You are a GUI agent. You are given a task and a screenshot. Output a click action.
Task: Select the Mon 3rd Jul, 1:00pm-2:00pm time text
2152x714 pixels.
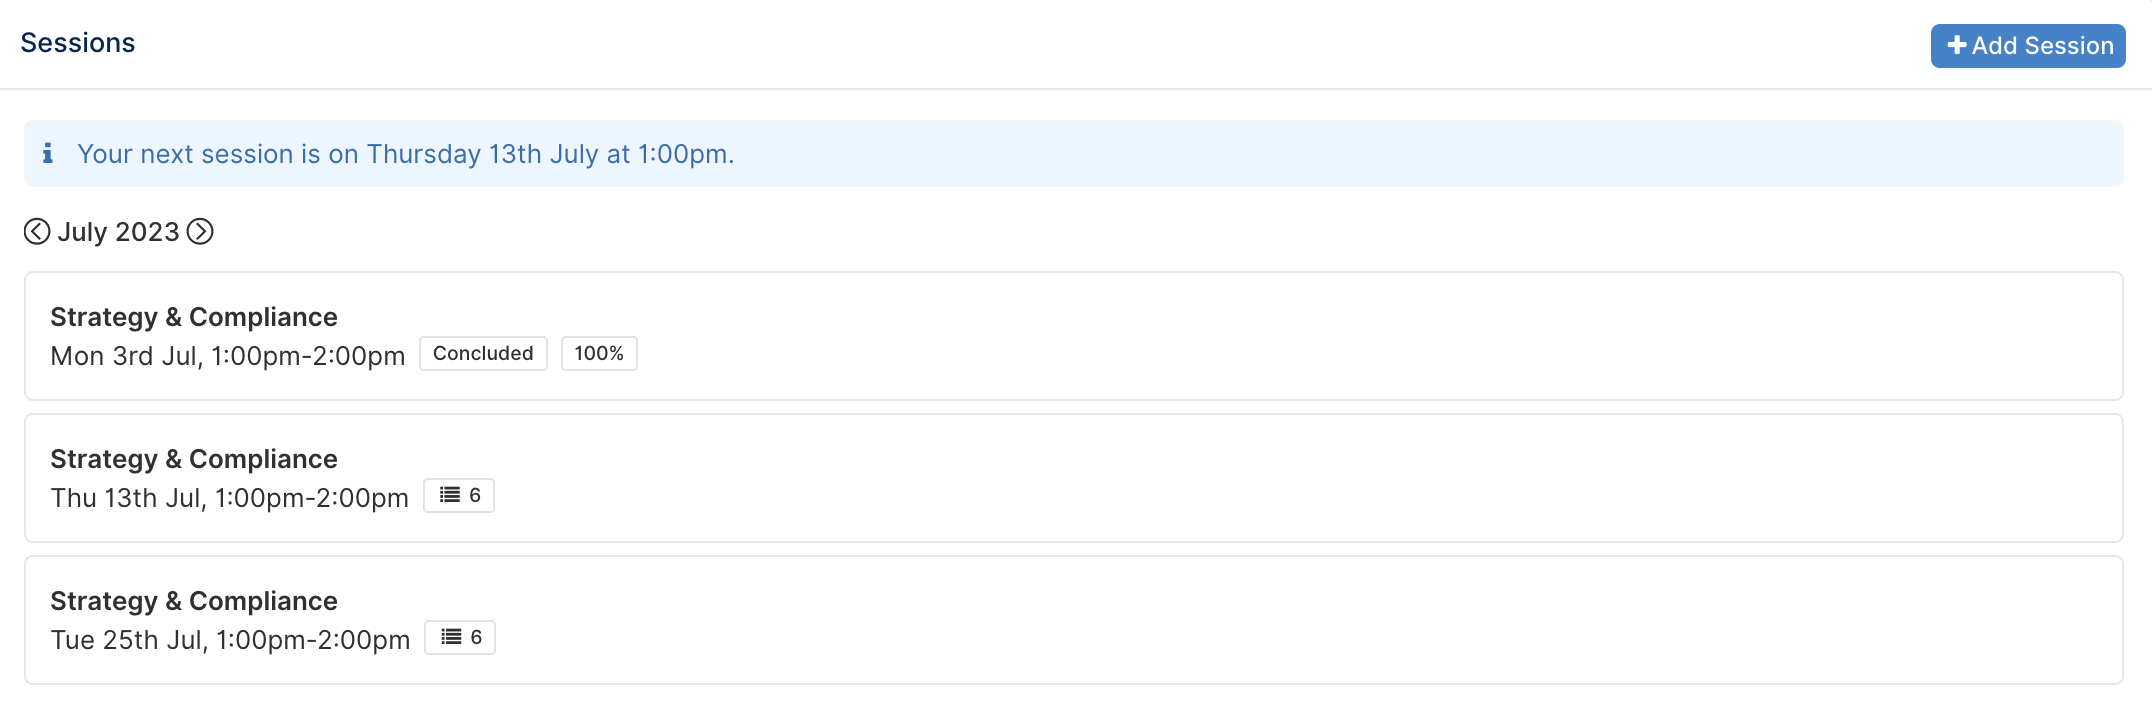228,356
